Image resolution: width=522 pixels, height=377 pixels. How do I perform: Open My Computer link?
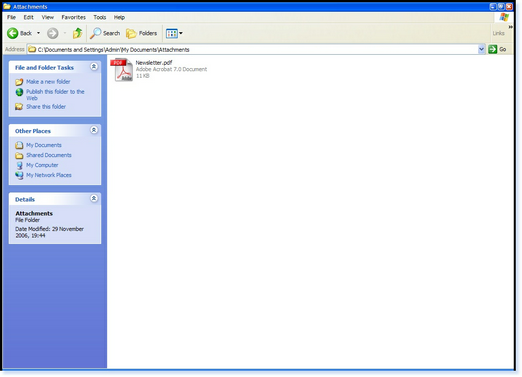point(42,165)
